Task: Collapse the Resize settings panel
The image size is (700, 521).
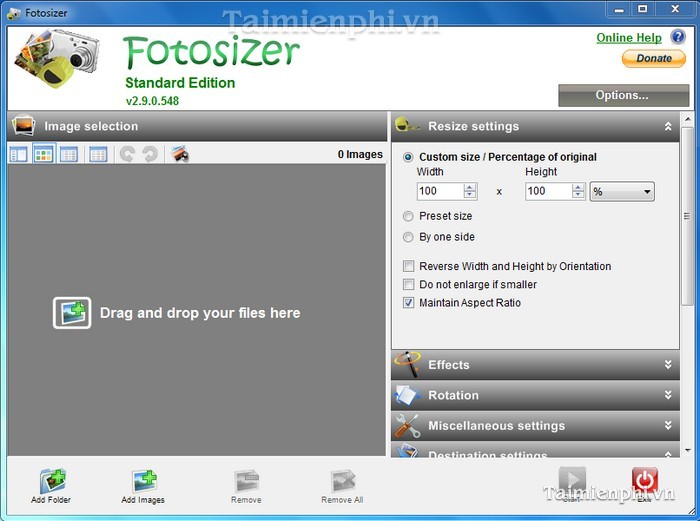Action: click(668, 126)
